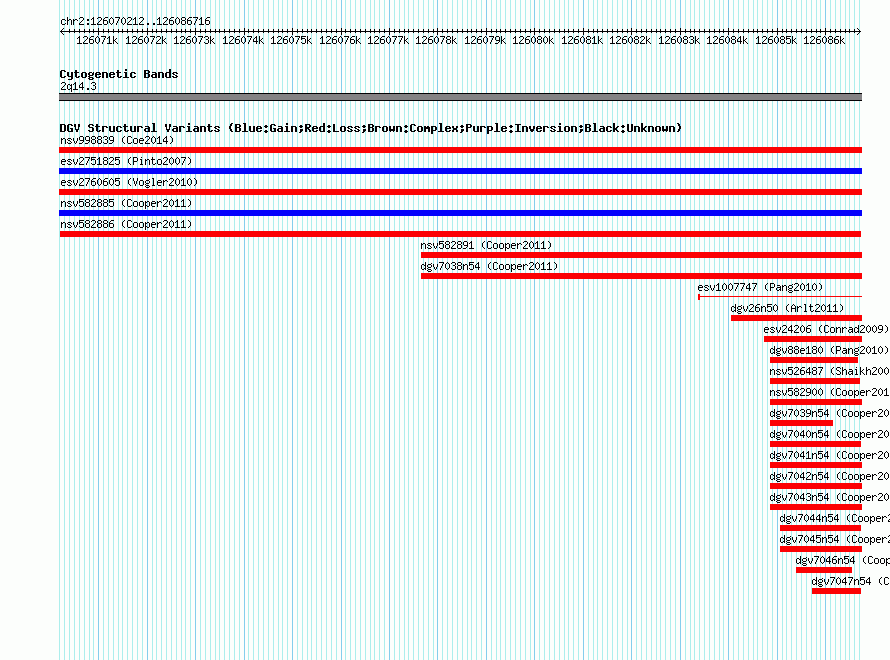Click the red bar under nsv526487
Screen dimensions: 890x660
tap(815, 381)
